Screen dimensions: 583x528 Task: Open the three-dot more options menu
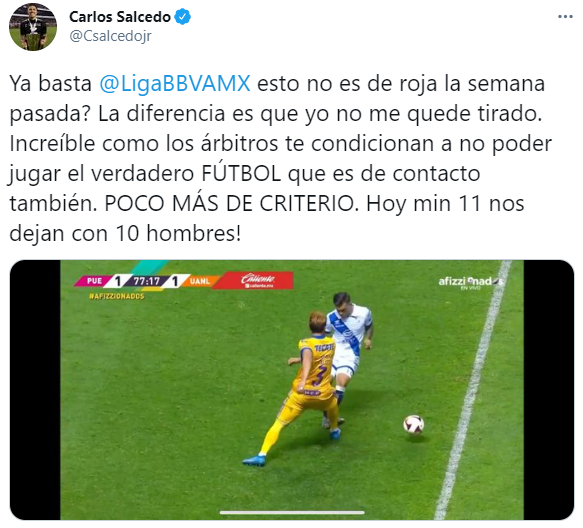coord(565,17)
